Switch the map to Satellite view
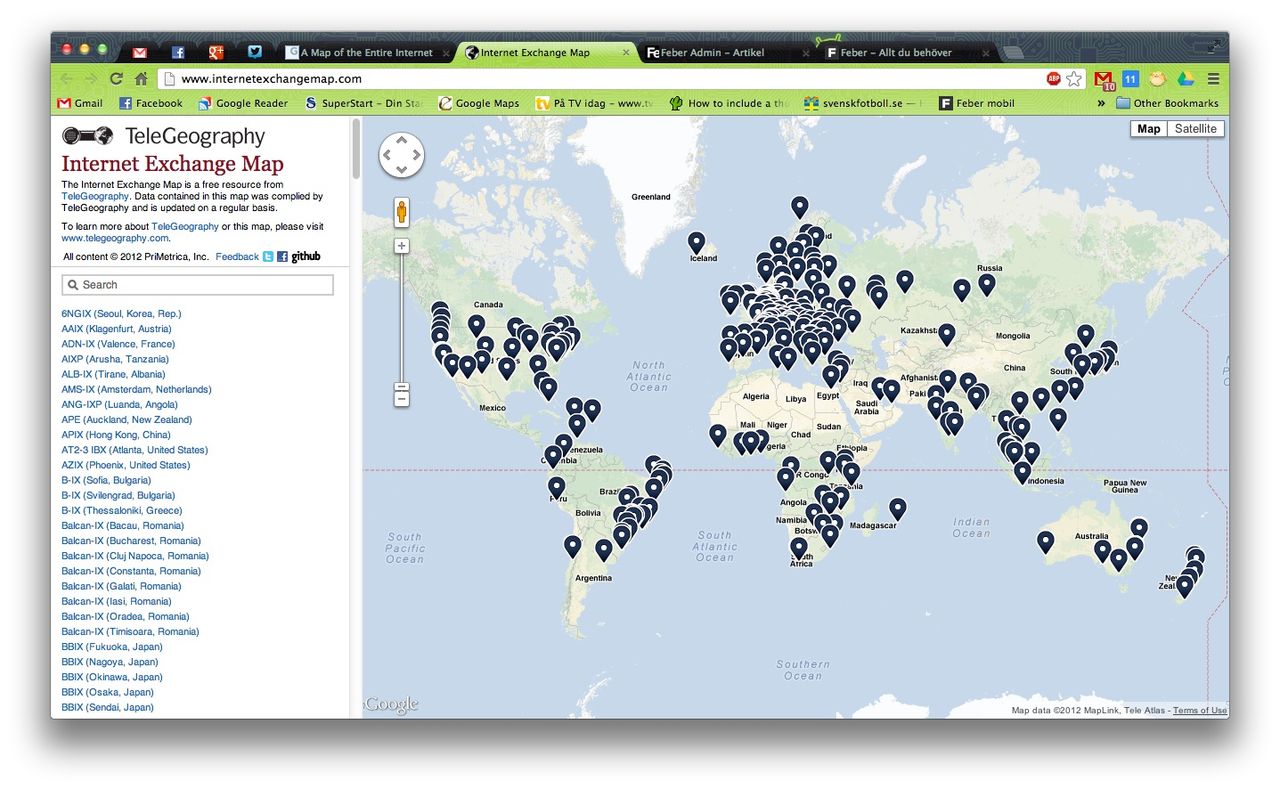 tap(1195, 129)
